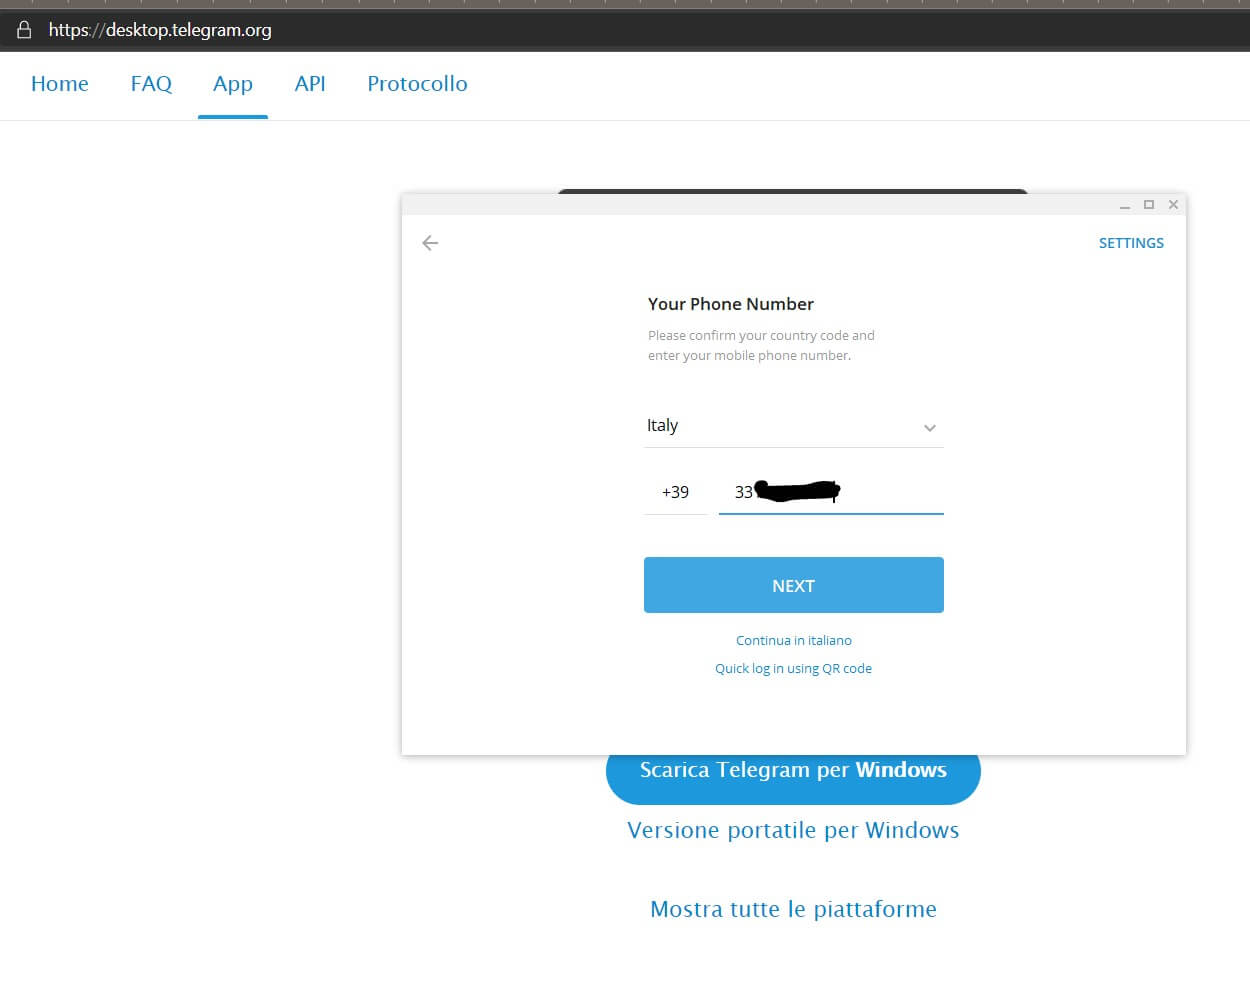This screenshot has width=1250, height=985.
Task: Open SETTINGS in the login window
Action: point(1130,243)
